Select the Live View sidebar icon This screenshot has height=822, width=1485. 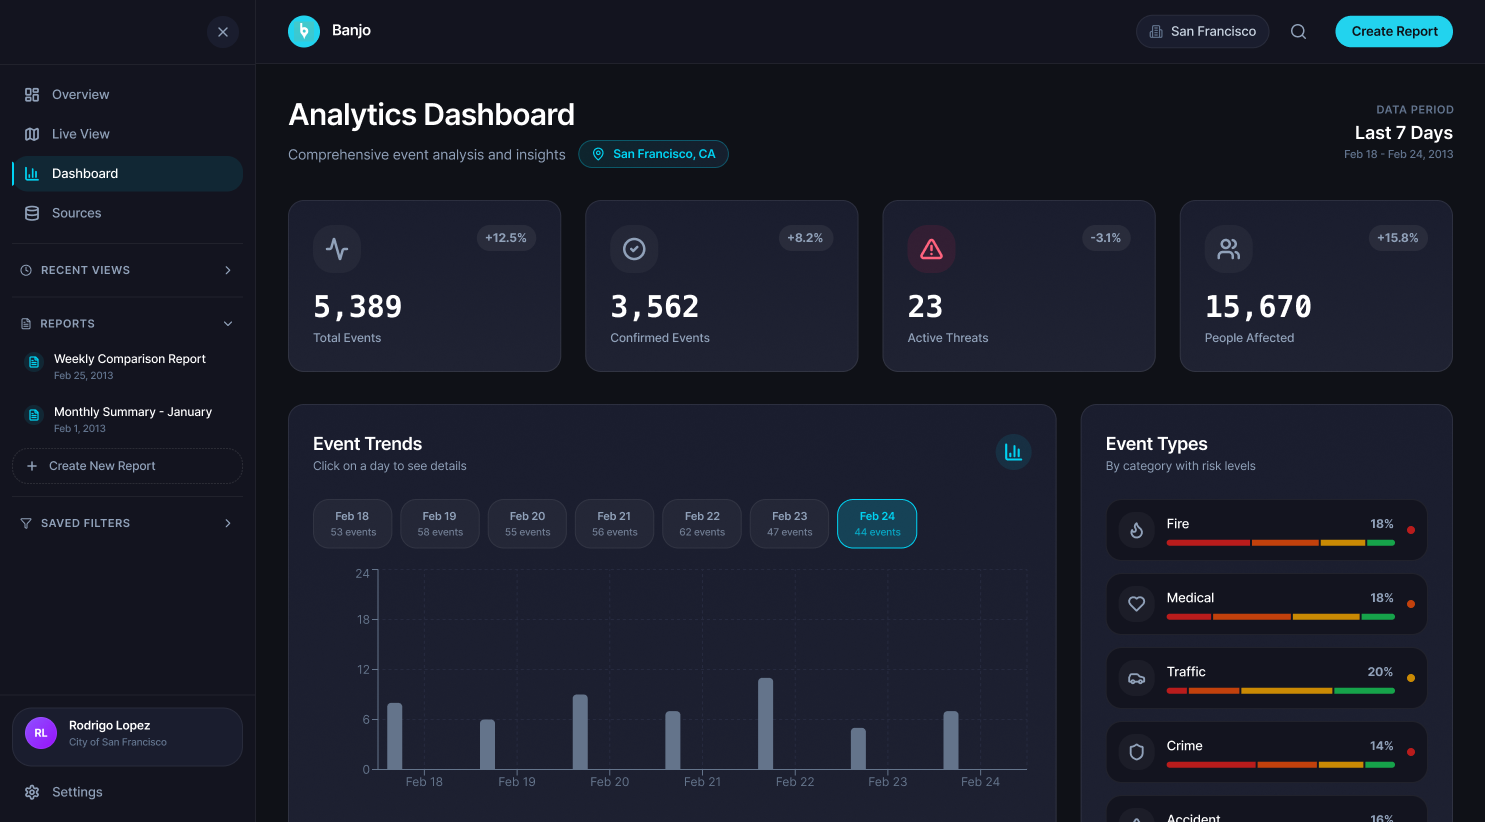[x=34, y=134]
